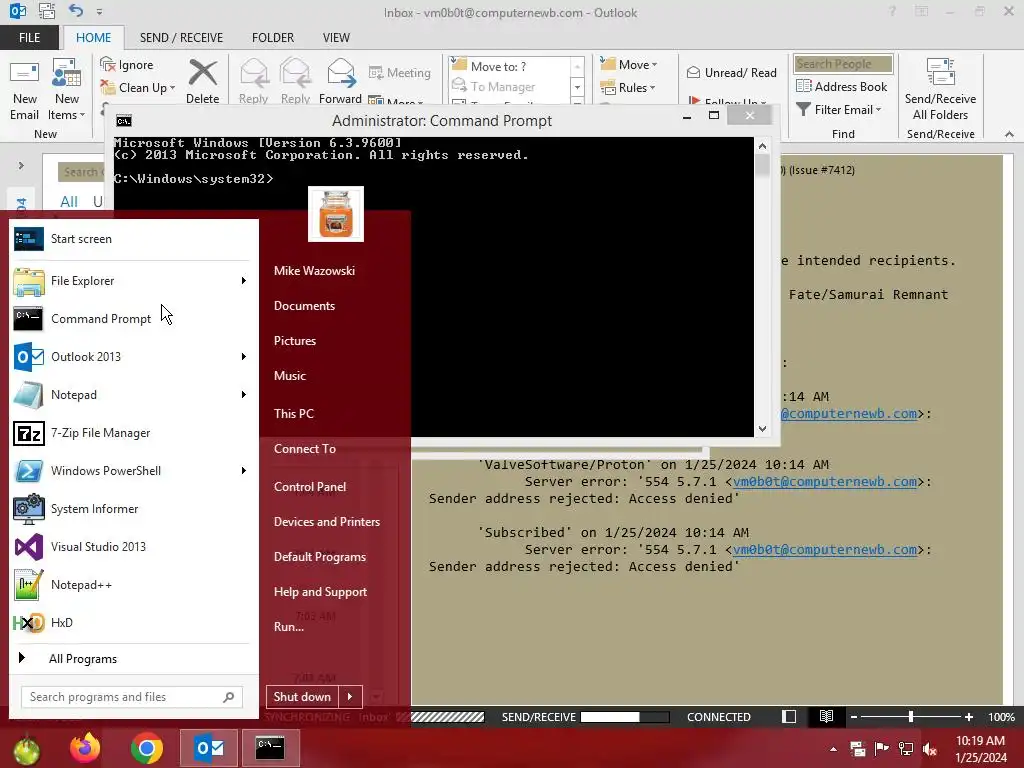Open the Clean Up dropdown

(x=172, y=88)
